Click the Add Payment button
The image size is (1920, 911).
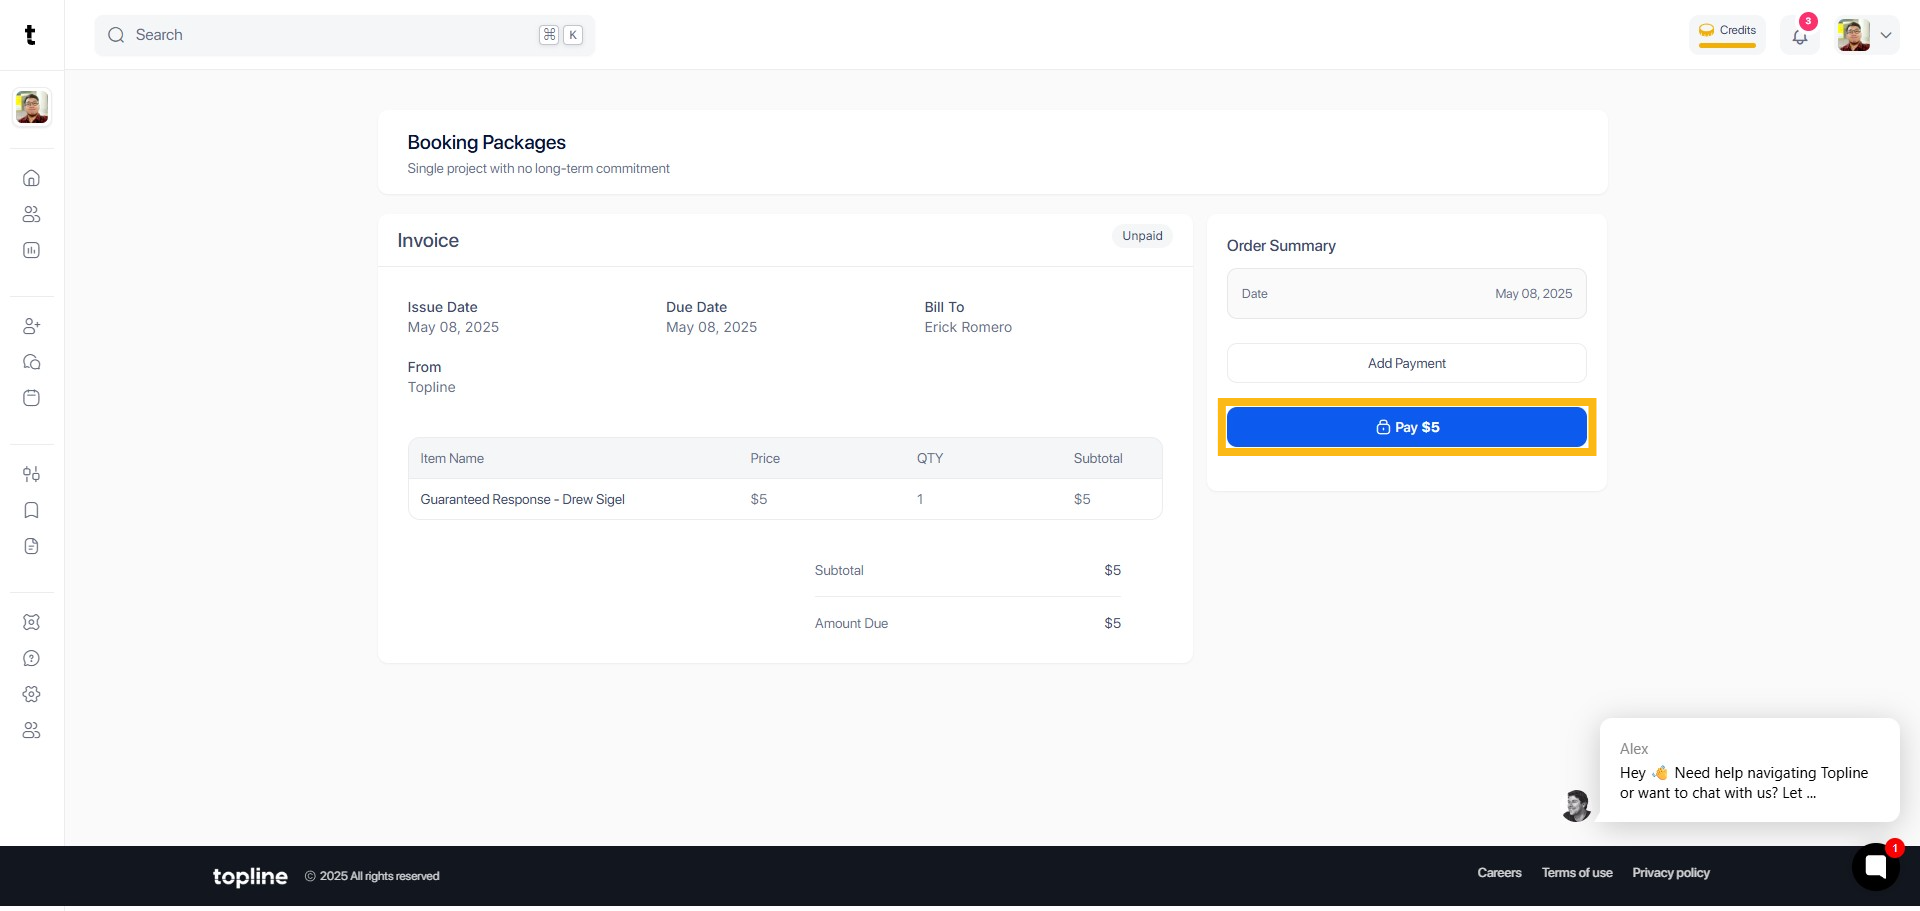coord(1407,363)
